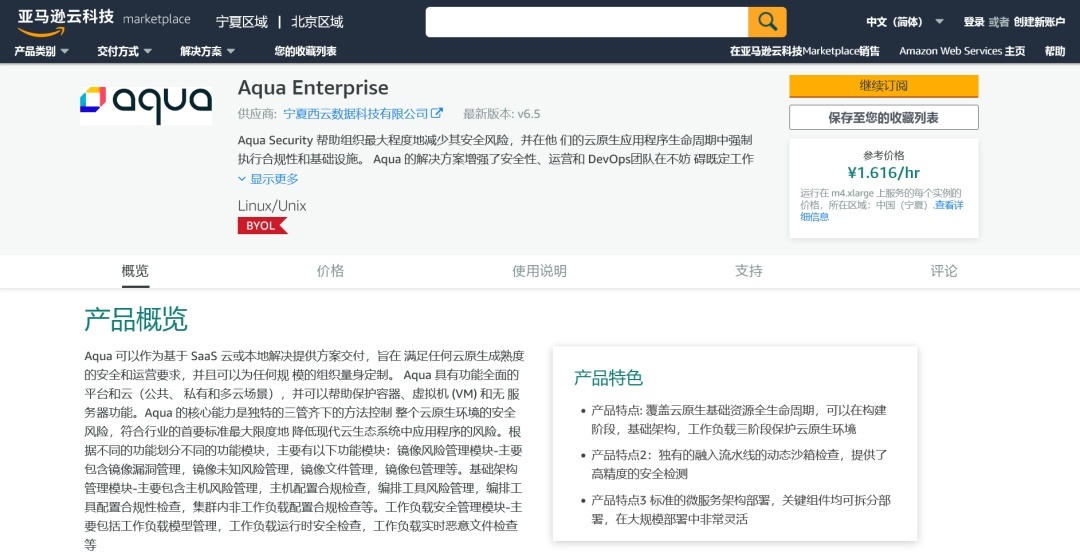Click the 继续订阅 button
Screen dimensions: 1080x553
coord(884,86)
